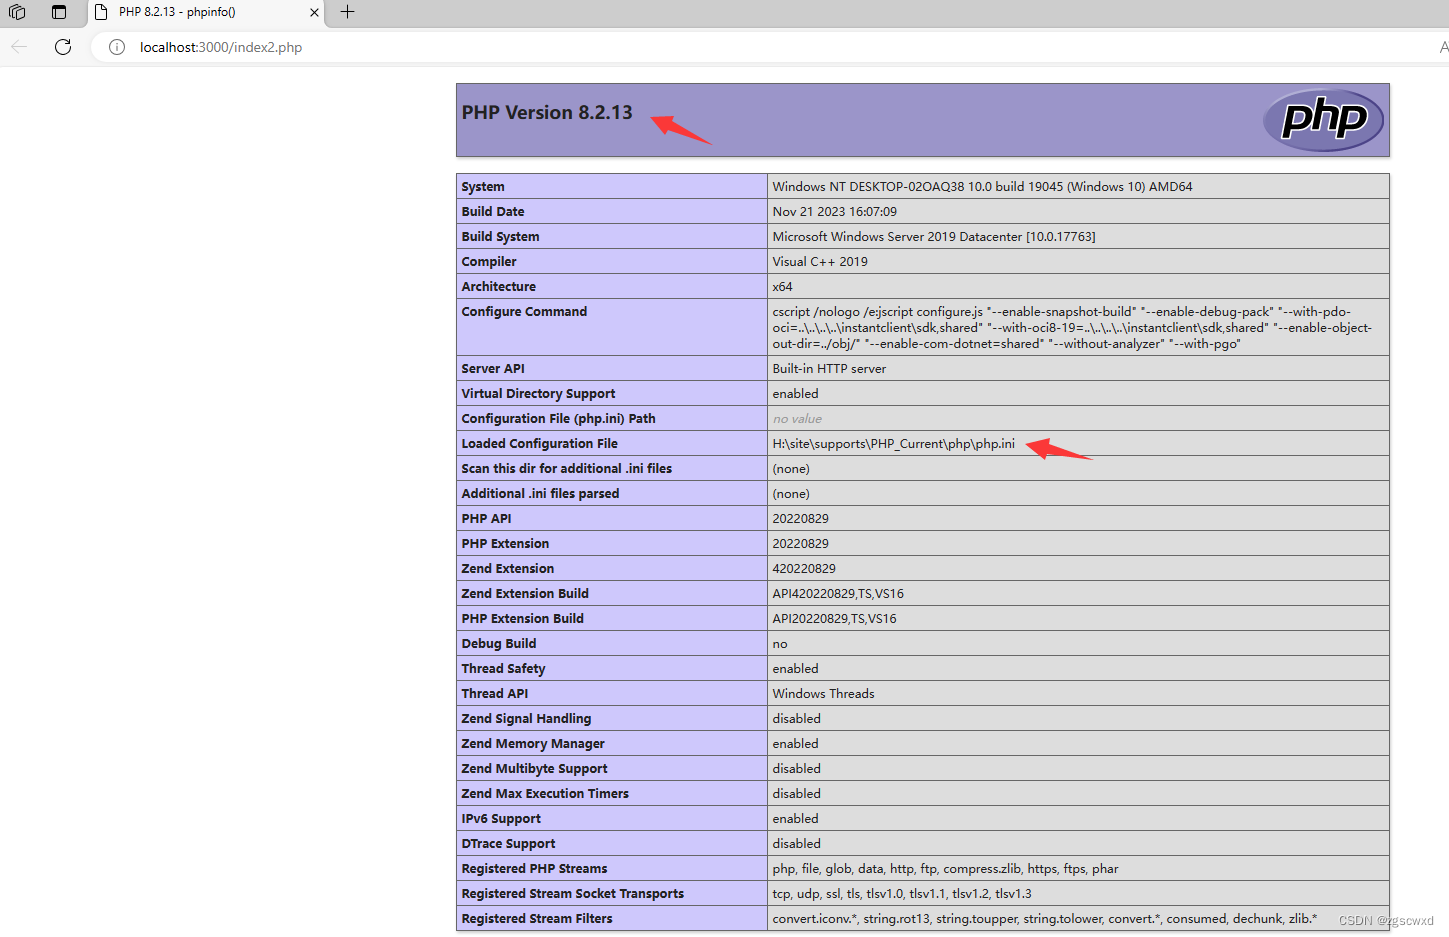1449x937 pixels.
Task: Click the x64 architecture value
Action: (x=782, y=287)
